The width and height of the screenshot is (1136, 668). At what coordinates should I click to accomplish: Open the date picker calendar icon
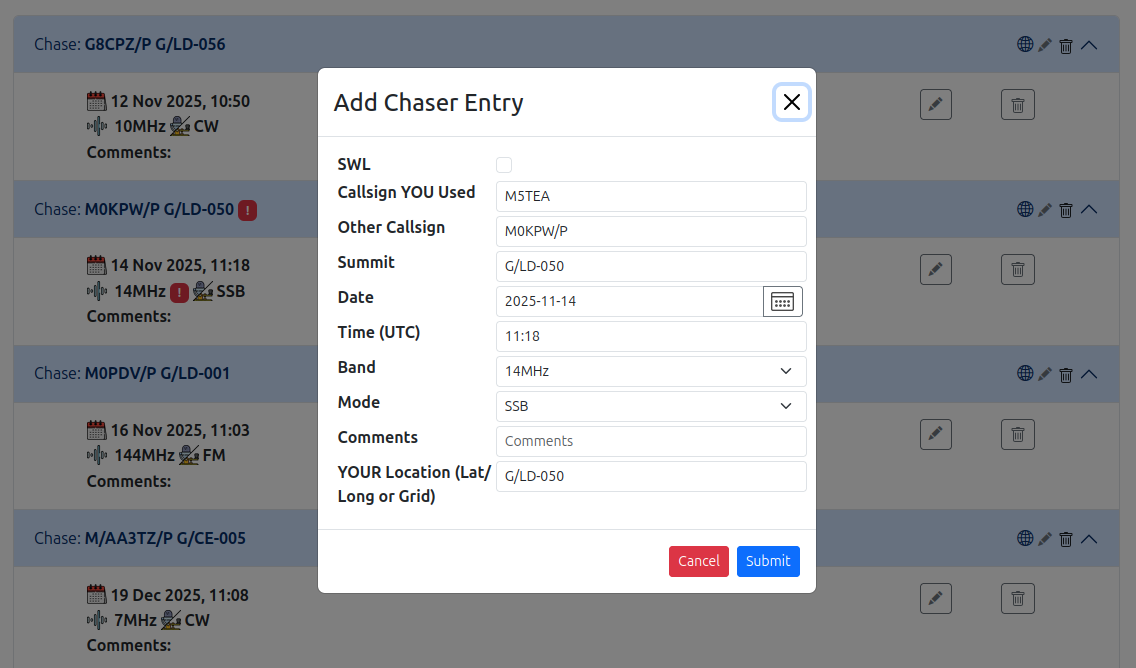(782, 301)
